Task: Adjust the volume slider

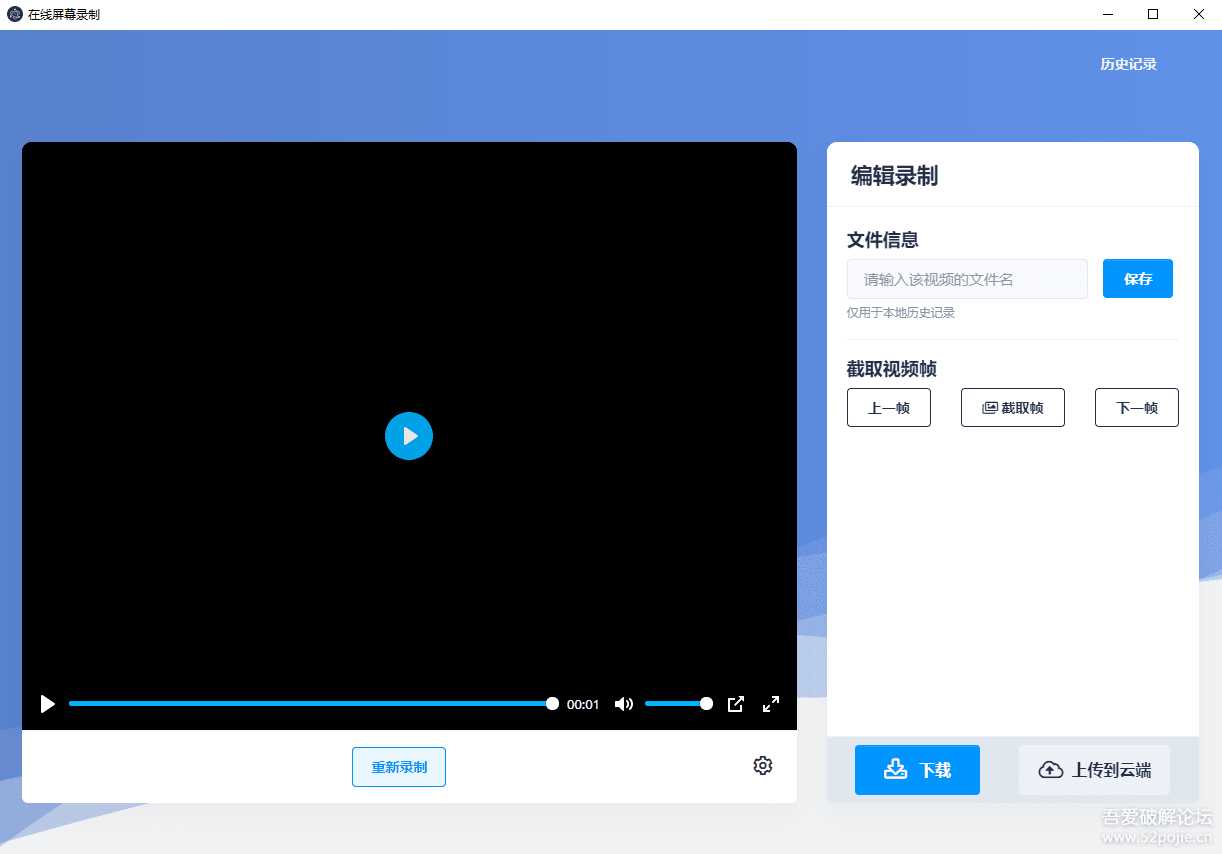Action: 678,704
